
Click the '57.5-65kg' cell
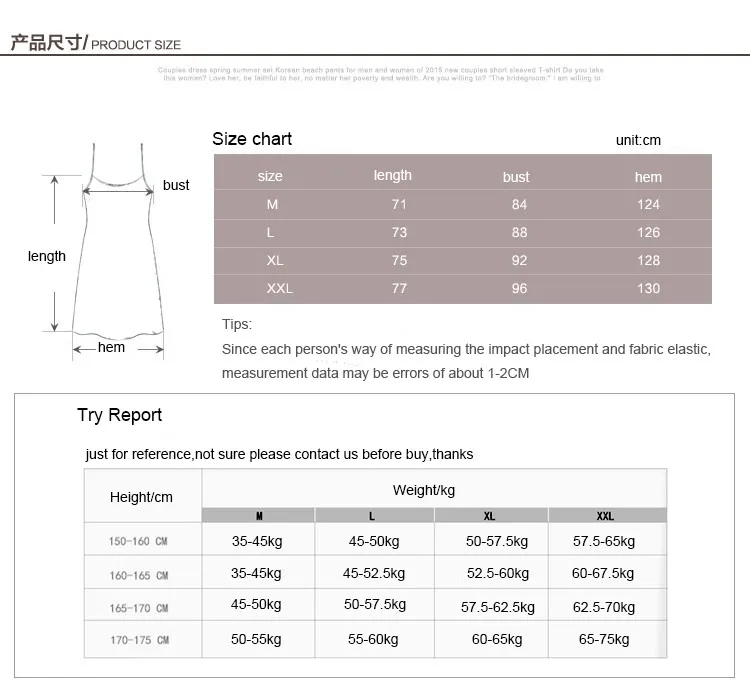tap(604, 541)
